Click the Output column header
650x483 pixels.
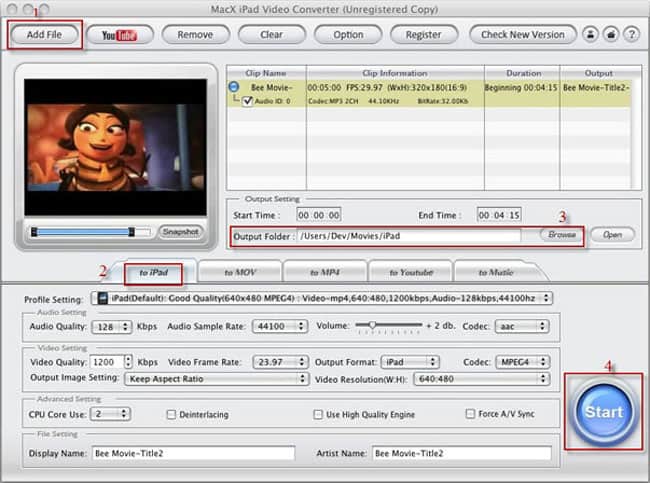click(x=599, y=73)
